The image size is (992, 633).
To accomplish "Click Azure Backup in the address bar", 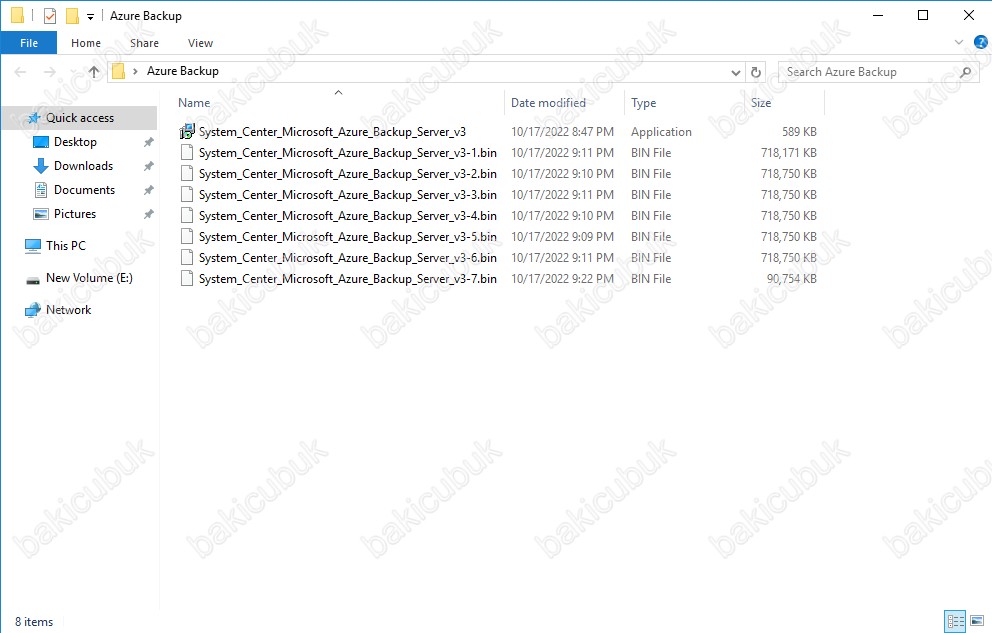I will (183, 71).
